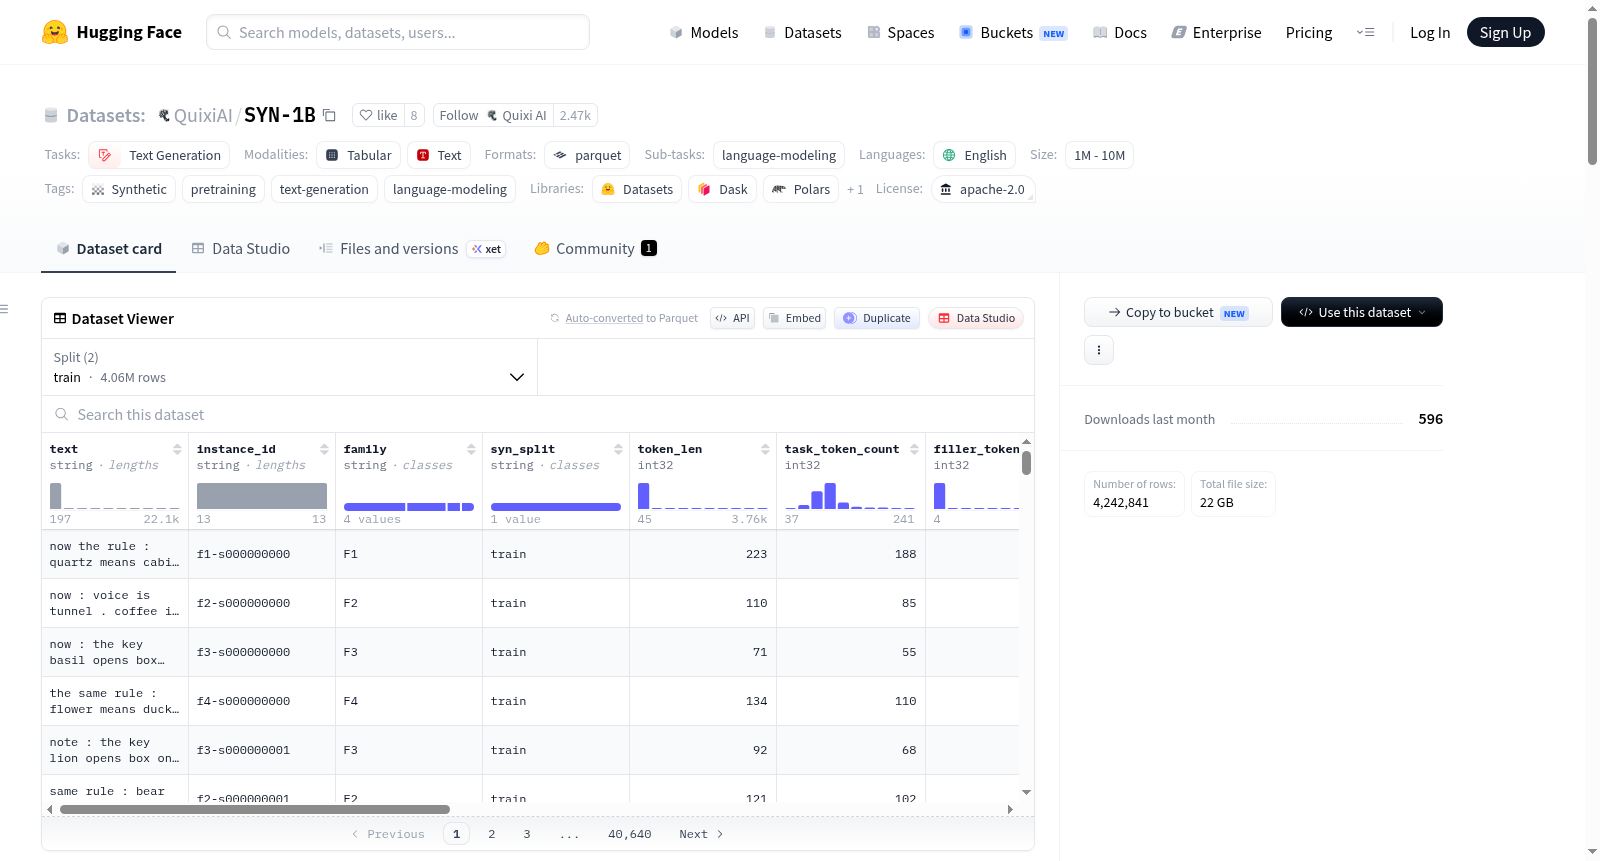Image resolution: width=1600 pixels, height=861 pixels.
Task: Show the +1 more libraries
Action: click(x=855, y=189)
